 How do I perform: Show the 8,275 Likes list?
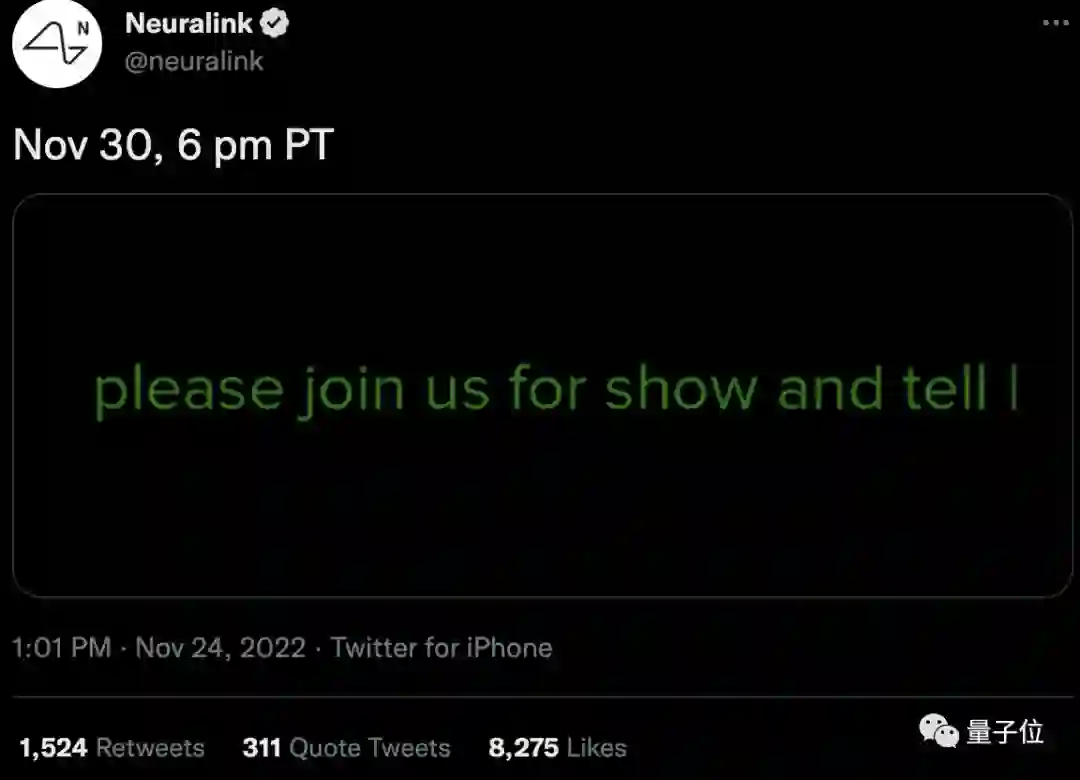click(x=557, y=748)
